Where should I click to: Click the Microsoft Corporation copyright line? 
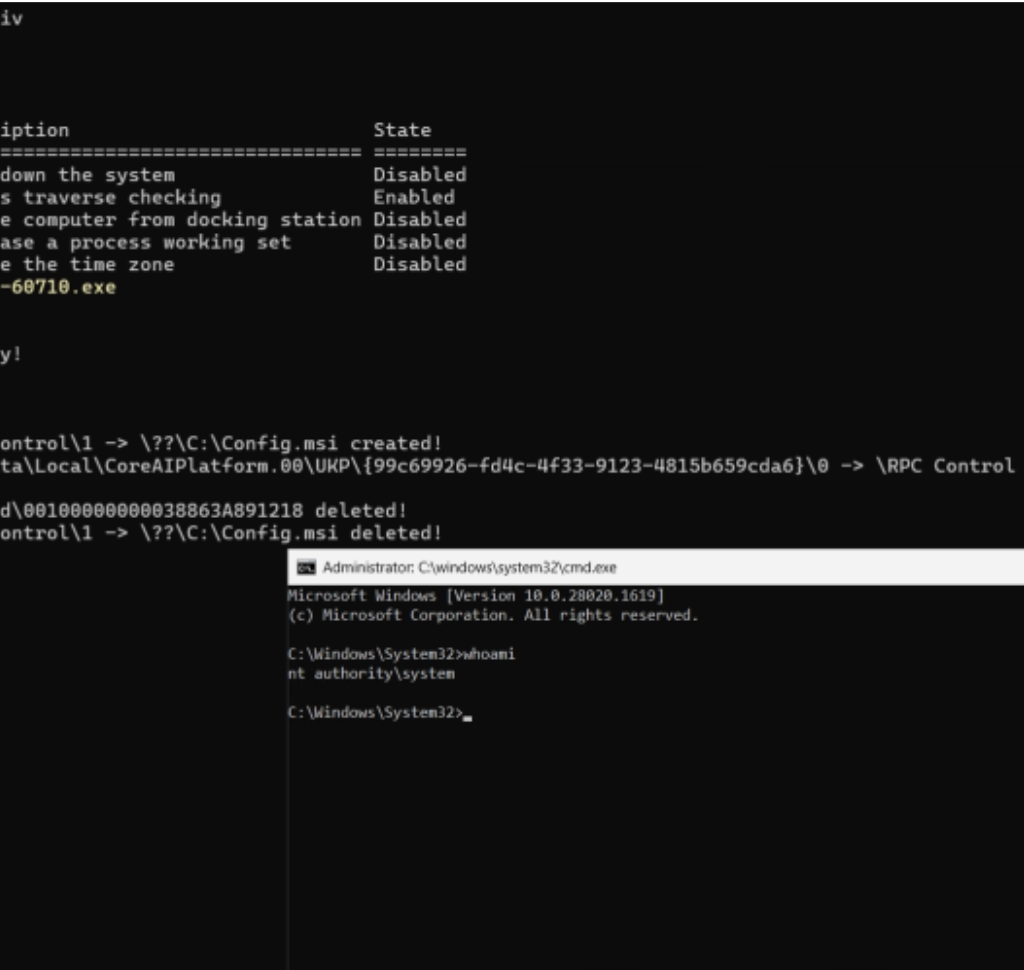pyautogui.click(x=492, y=615)
